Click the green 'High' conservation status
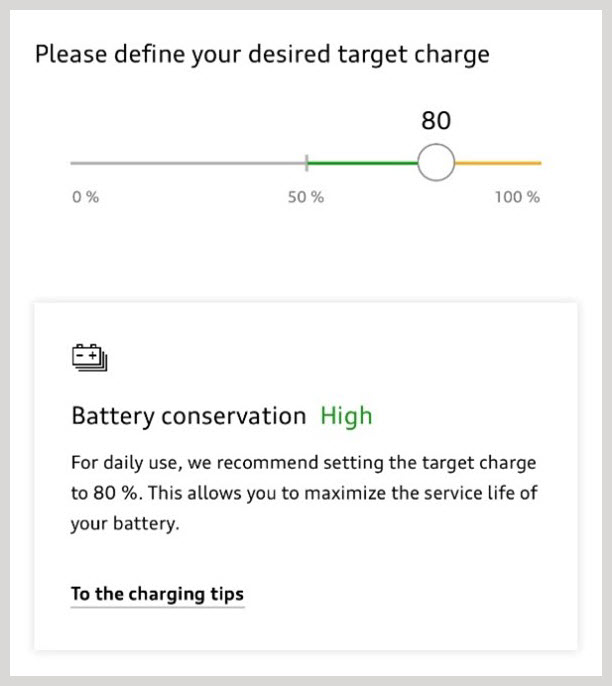The width and height of the screenshot is (612, 686). click(x=346, y=416)
